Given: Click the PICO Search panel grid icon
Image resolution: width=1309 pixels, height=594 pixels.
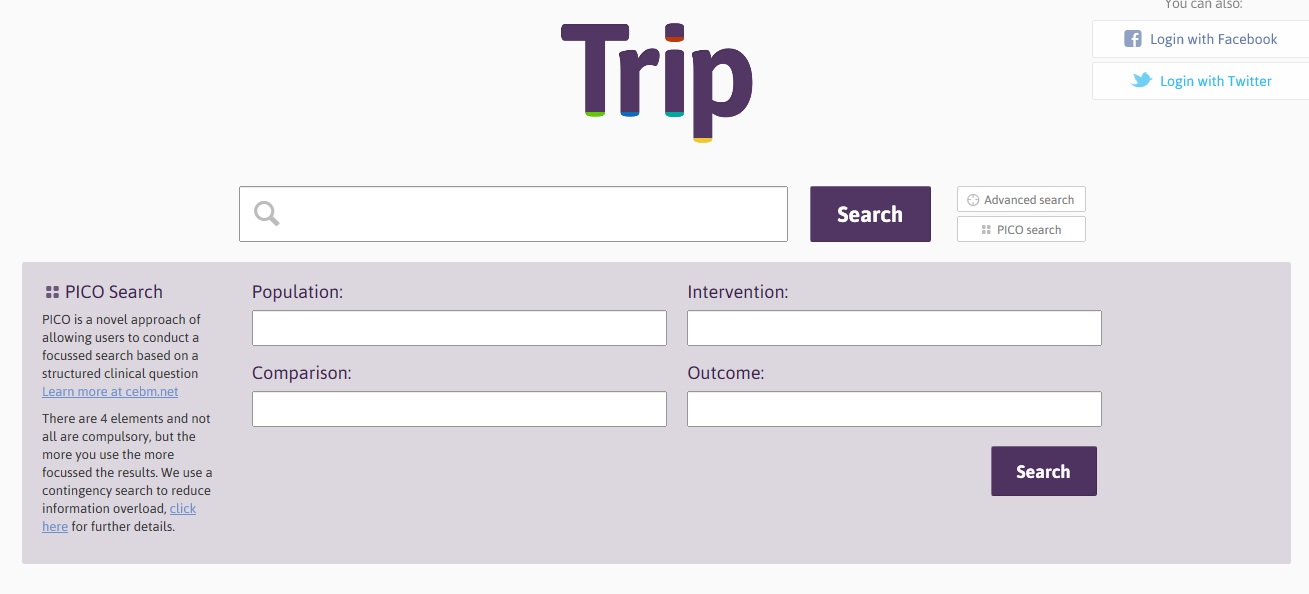Looking at the screenshot, I should 50,291.
